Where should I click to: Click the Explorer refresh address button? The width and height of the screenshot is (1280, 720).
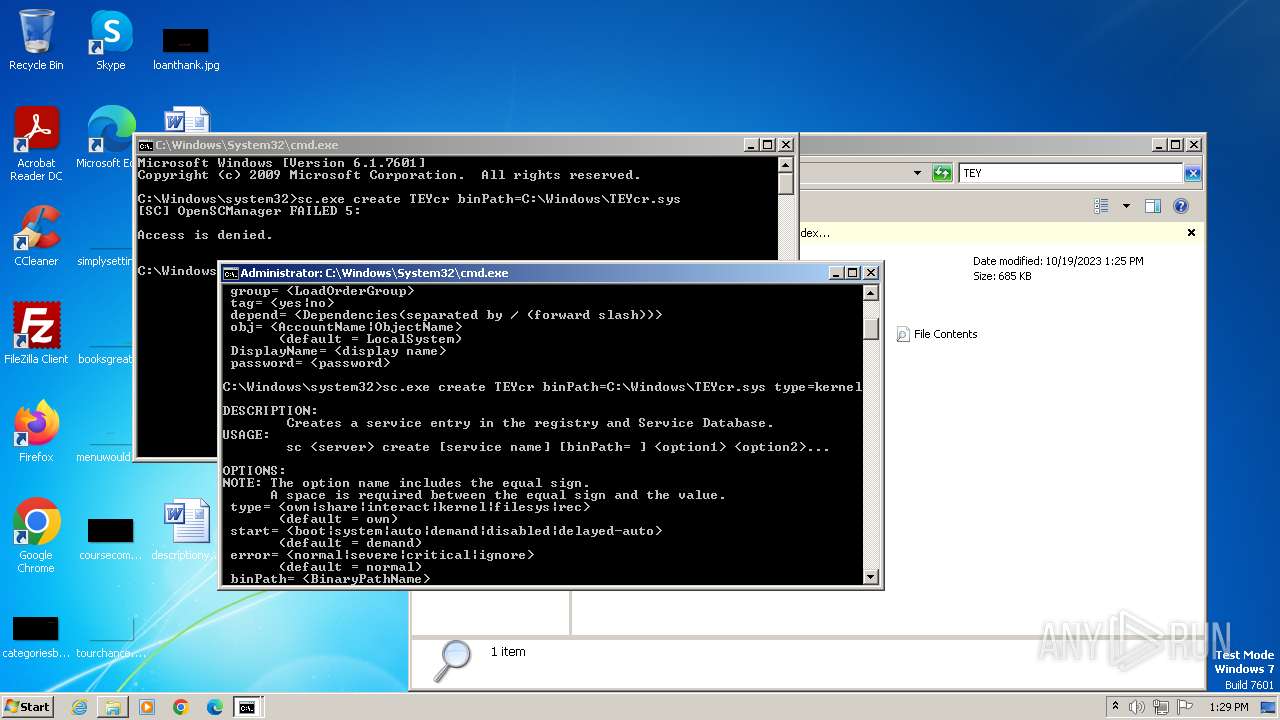[x=941, y=173]
